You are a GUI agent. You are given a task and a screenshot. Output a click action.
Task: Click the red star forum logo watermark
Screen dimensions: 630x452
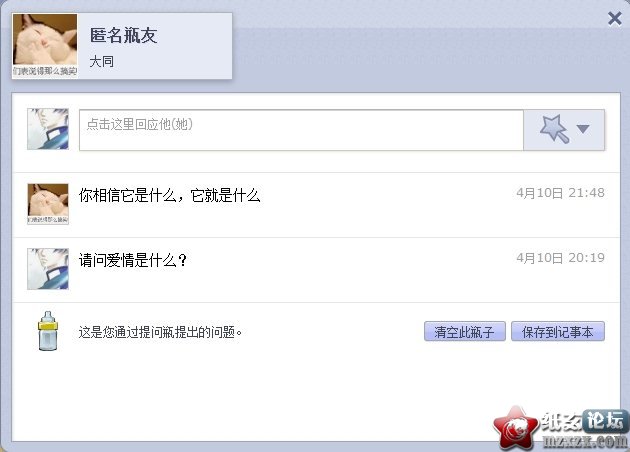click(515, 428)
